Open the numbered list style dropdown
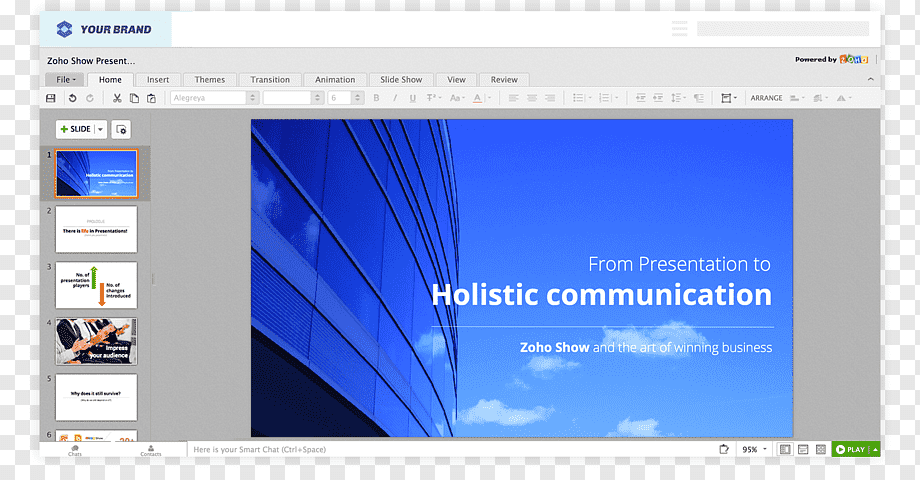Viewport: 920px width, 480px height. click(617, 98)
